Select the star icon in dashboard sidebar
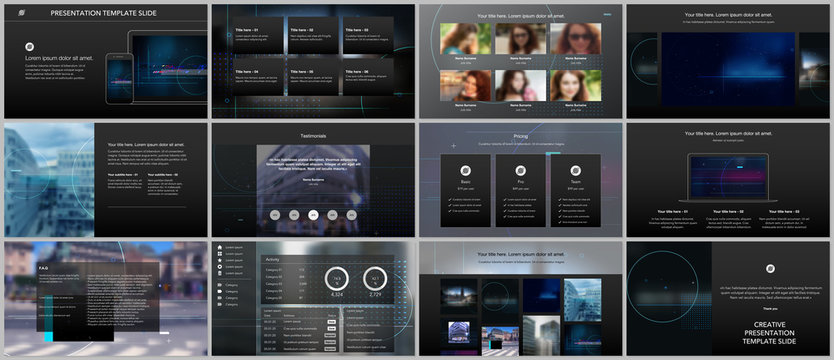This screenshot has width=834, height=360. coord(220,260)
